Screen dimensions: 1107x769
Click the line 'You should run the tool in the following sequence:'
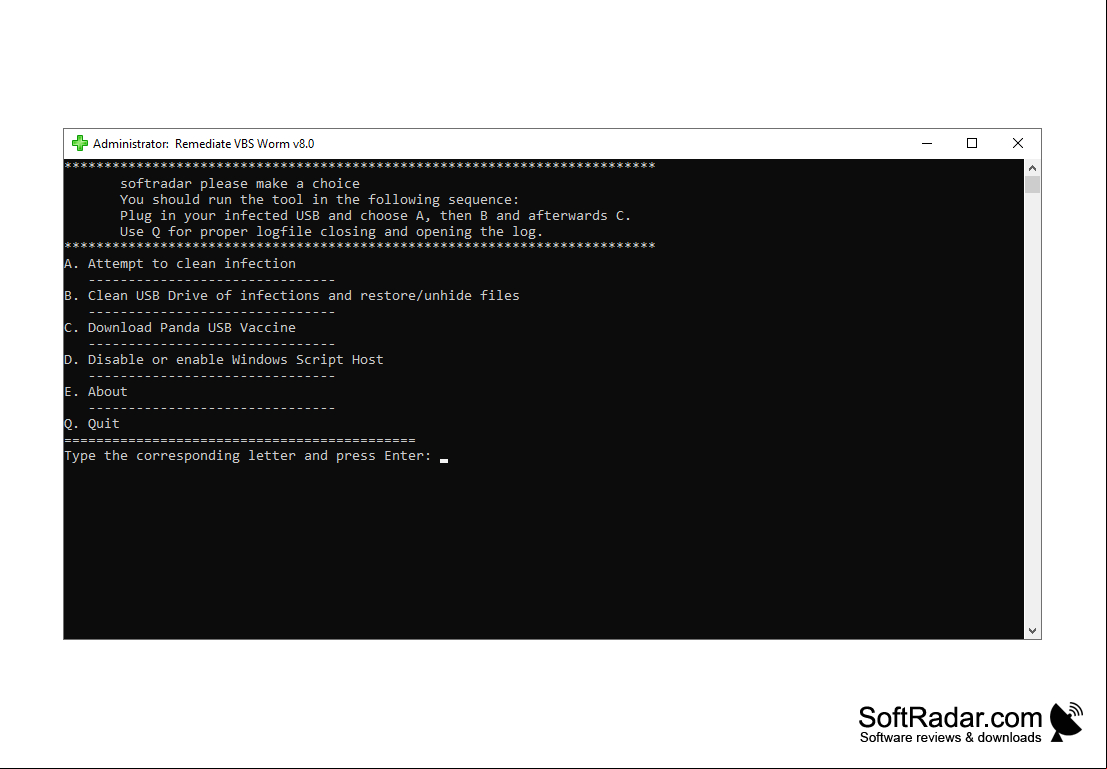point(320,200)
